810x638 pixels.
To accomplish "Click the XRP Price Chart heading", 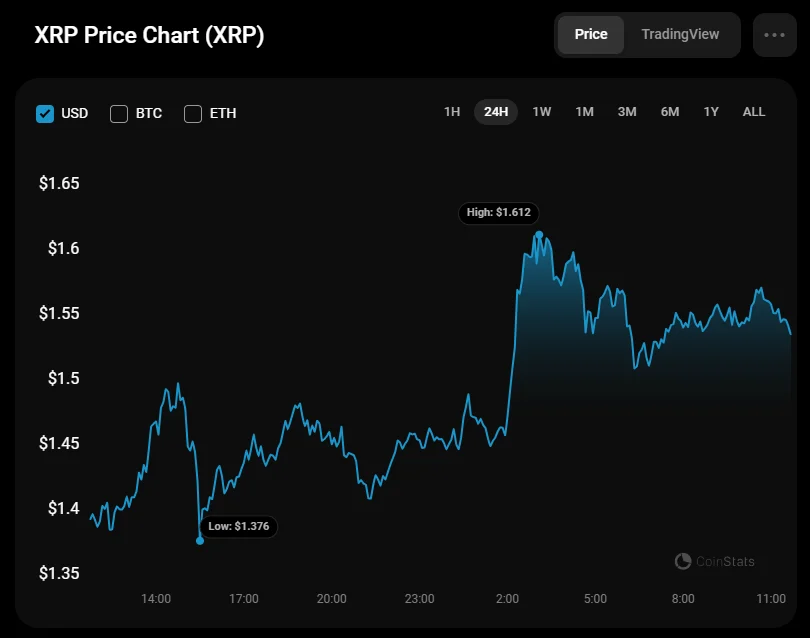I will pos(149,35).
